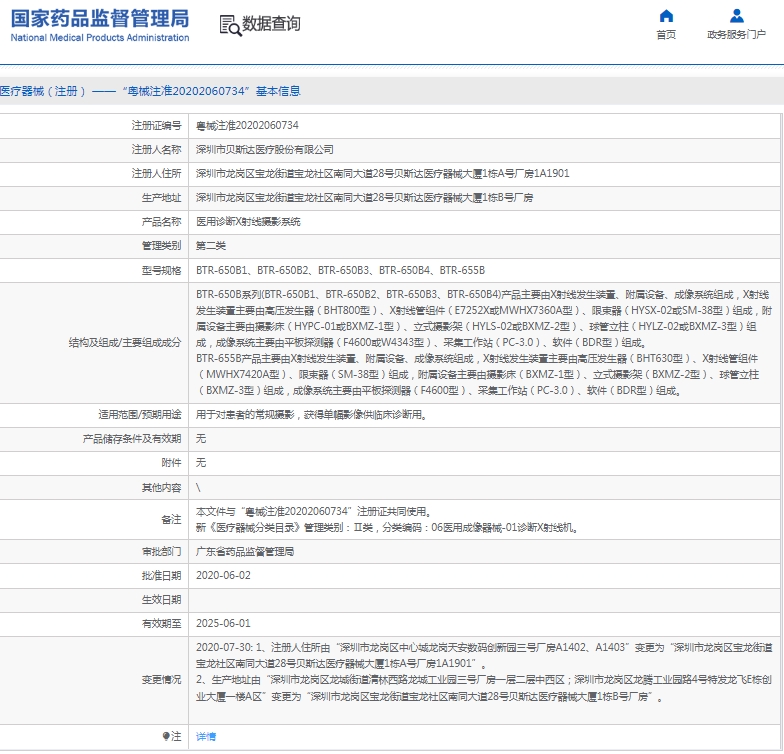Screen dimensions: 784x754
Task: Click the empty 生效日期 value cell
Action: [484, 600]
